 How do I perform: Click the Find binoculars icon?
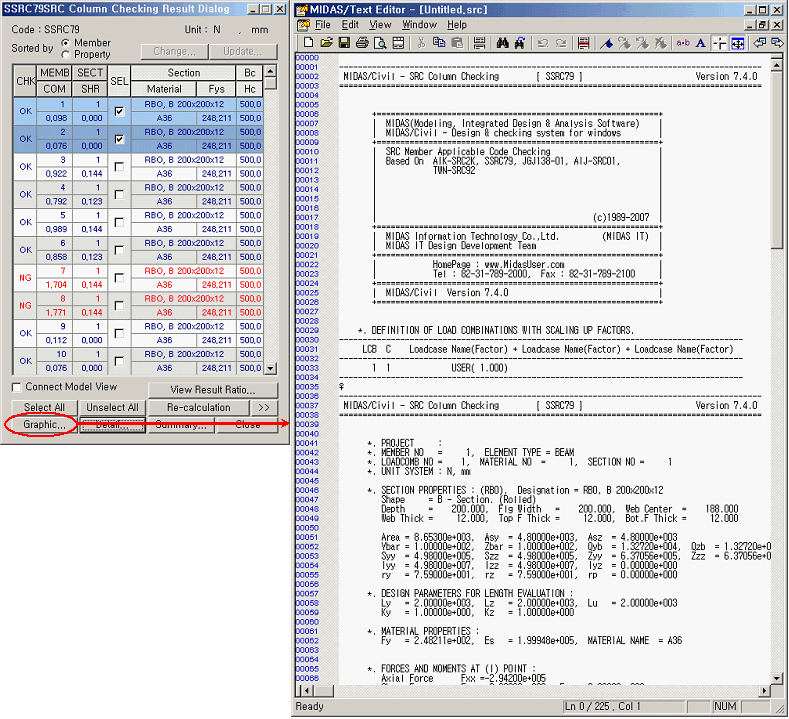(x=504, y=43)
